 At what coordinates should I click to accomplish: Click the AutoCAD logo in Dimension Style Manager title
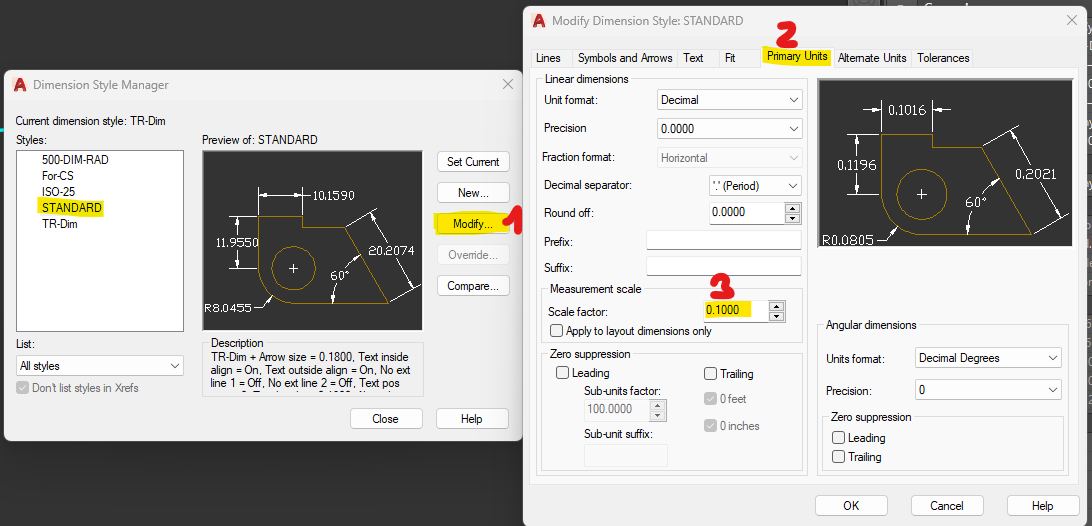20,85
